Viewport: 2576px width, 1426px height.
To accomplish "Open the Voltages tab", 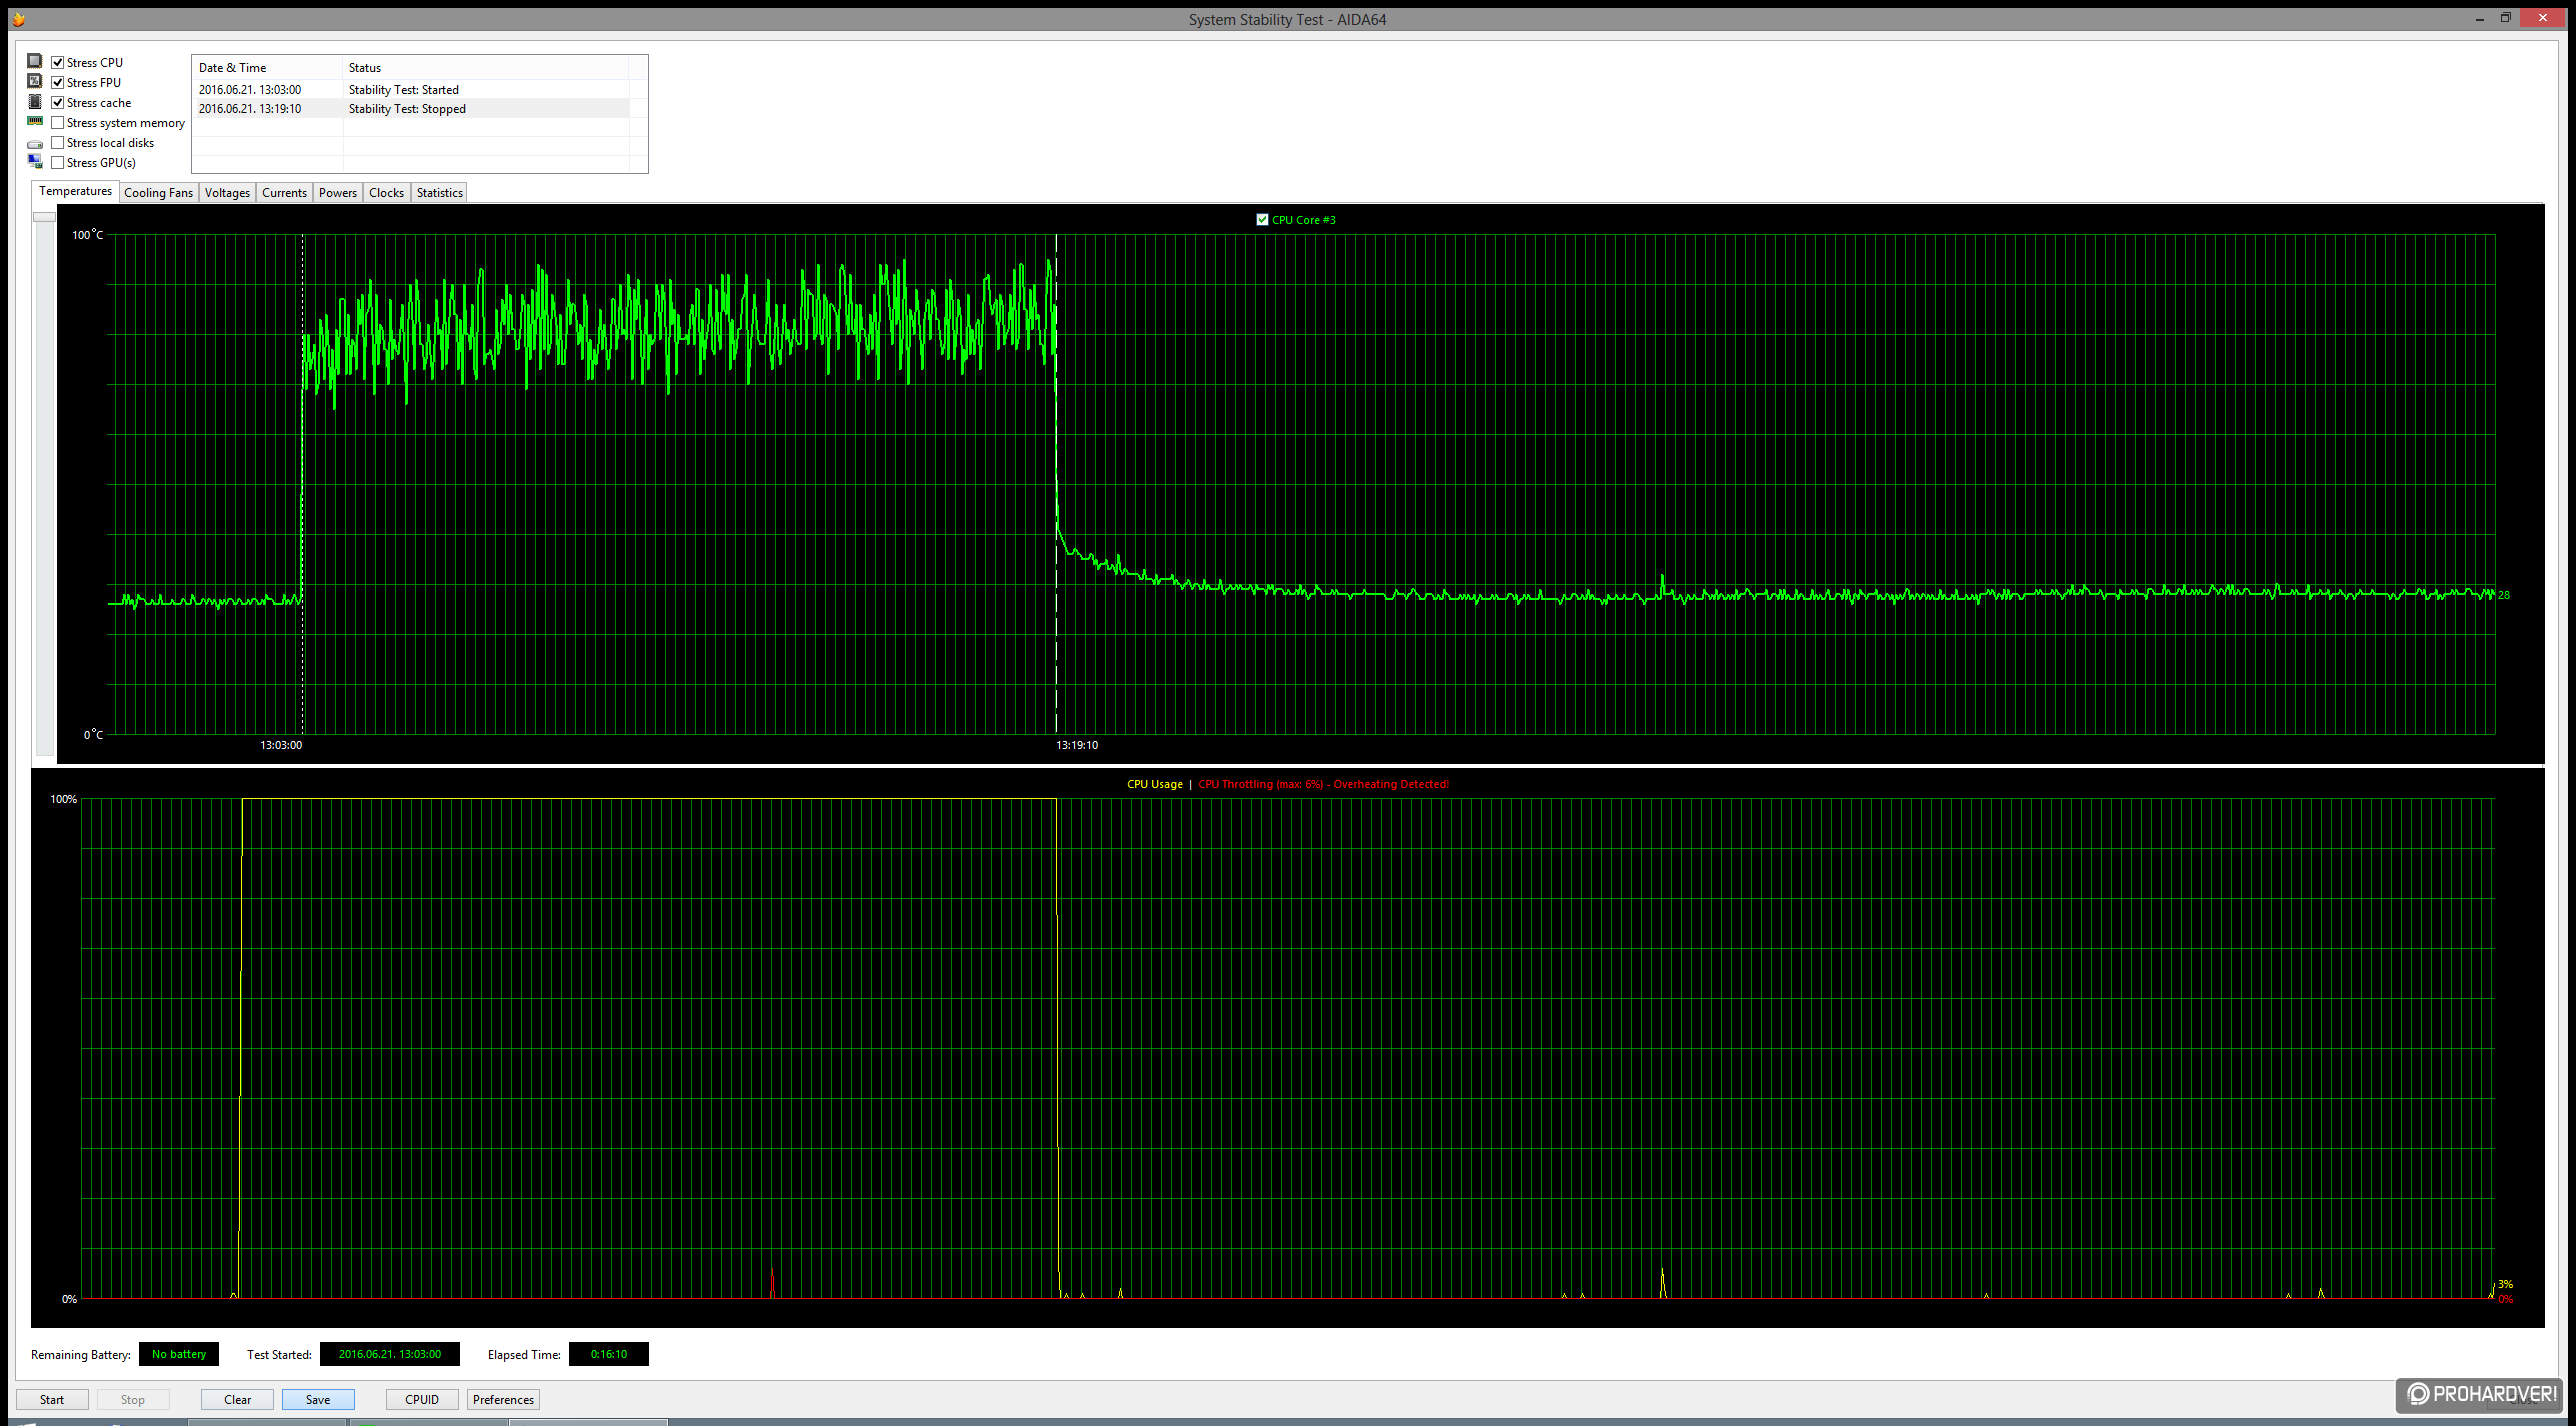I will pyautogui.click(x=227, y=193).
